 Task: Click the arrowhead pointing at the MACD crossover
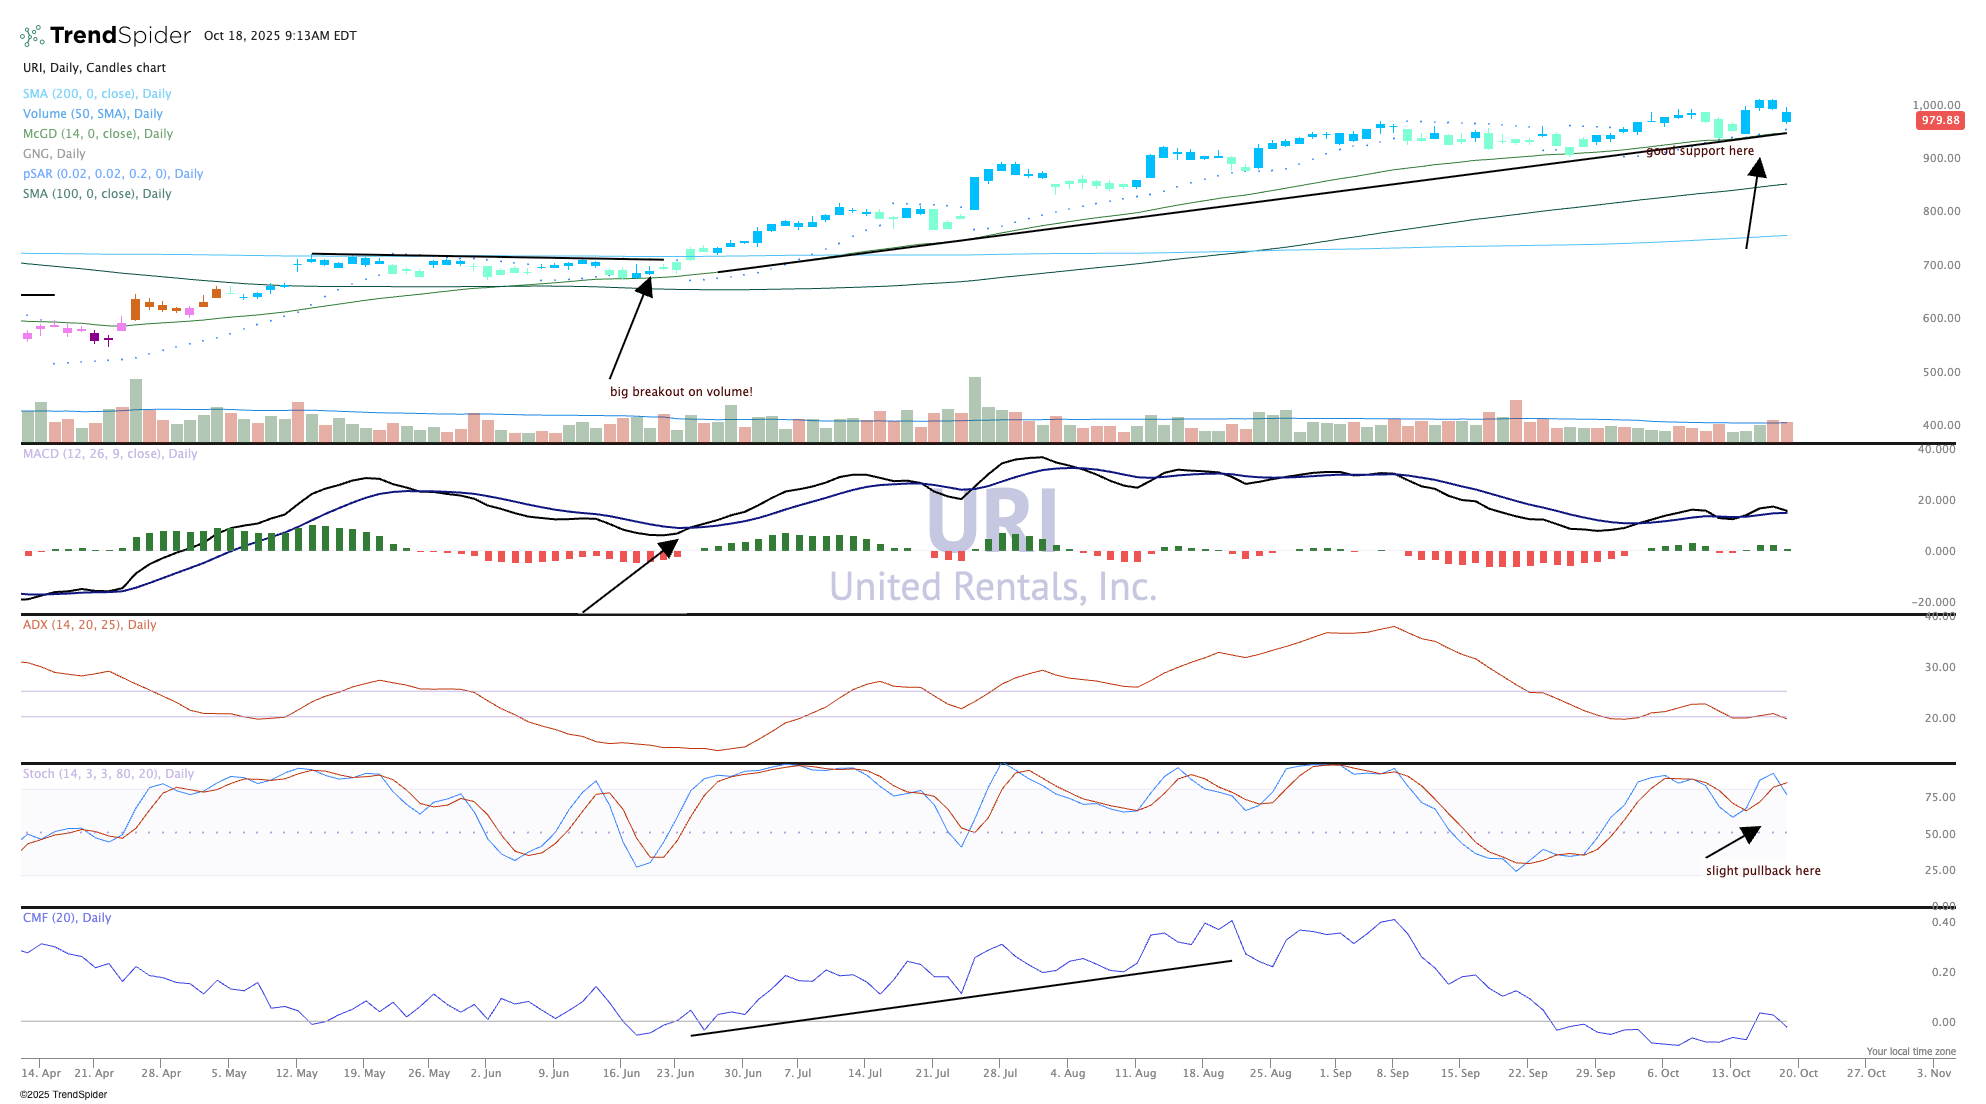[x=667, y=549]
